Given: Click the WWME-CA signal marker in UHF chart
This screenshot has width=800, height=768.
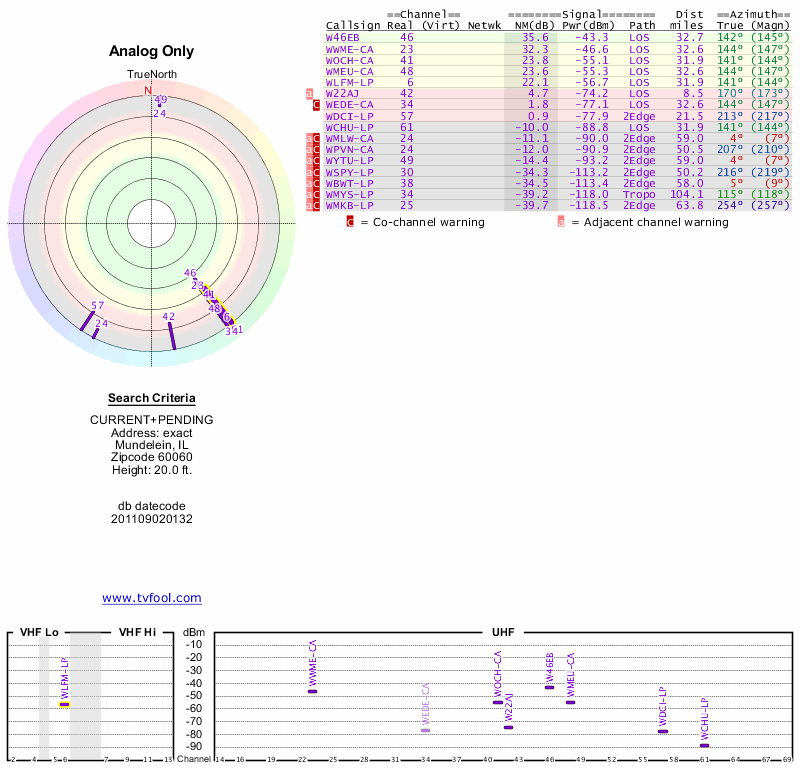Looking at the screenshot, I should pos(312,691).
